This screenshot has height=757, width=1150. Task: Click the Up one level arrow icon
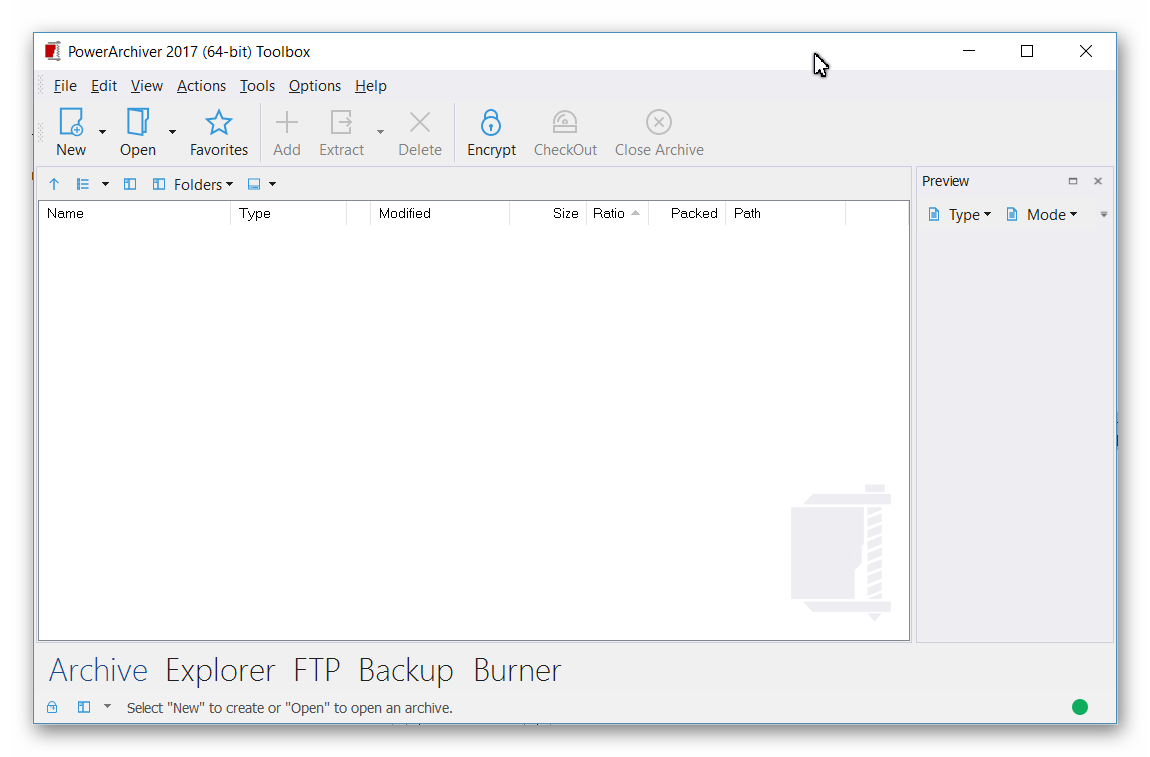point(54,184)
